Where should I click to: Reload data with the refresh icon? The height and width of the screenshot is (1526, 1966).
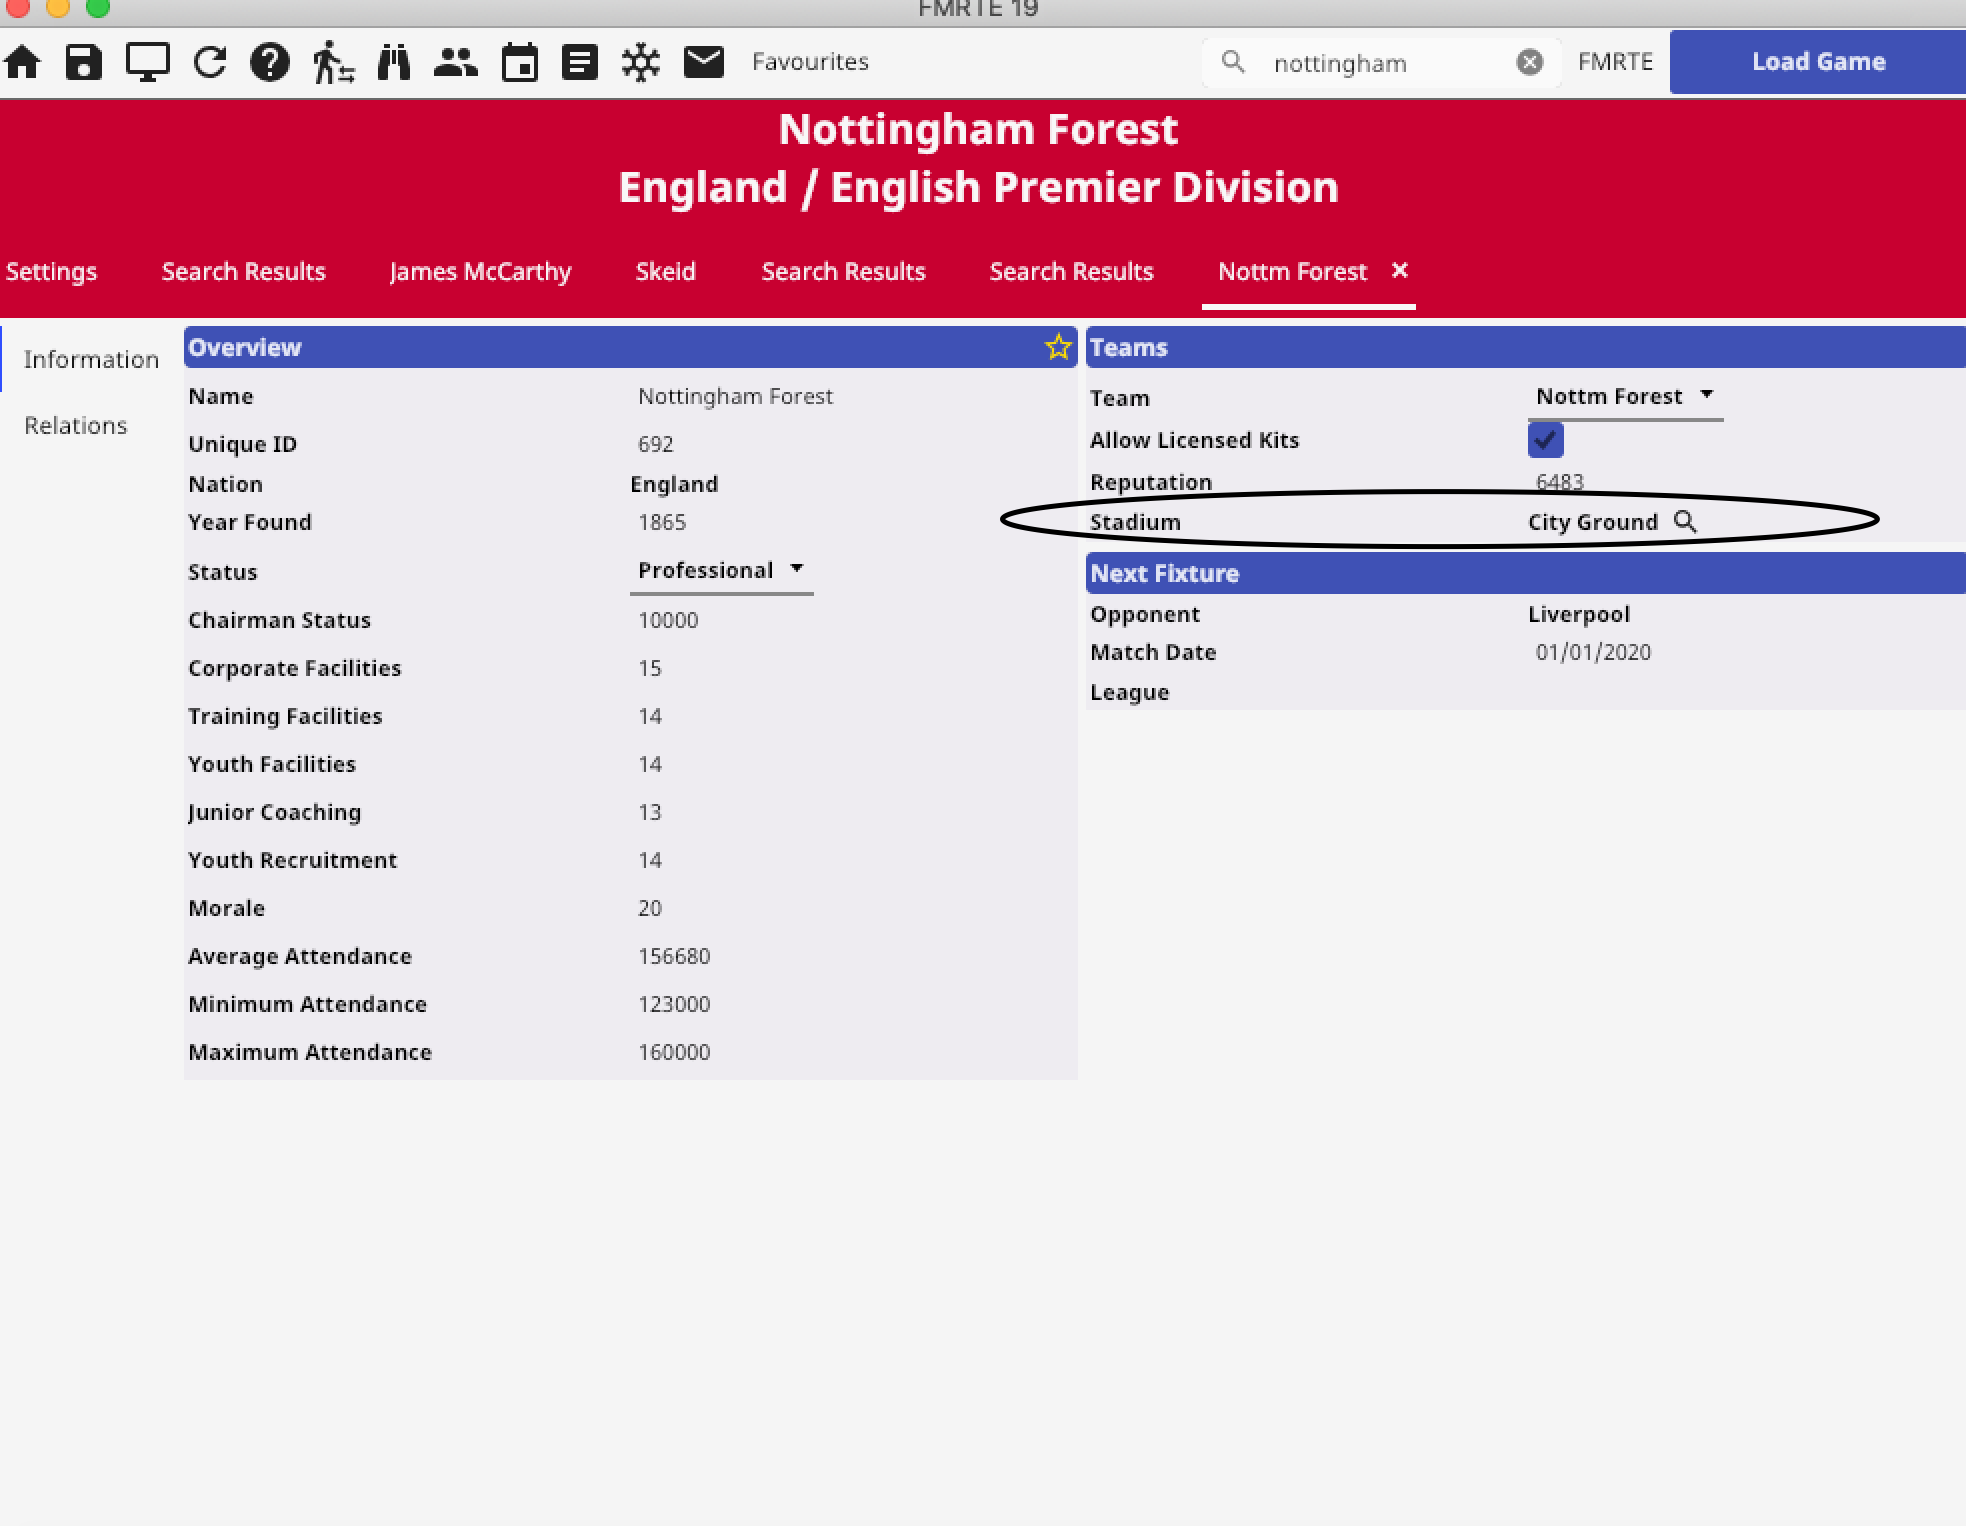coord(210,62)
